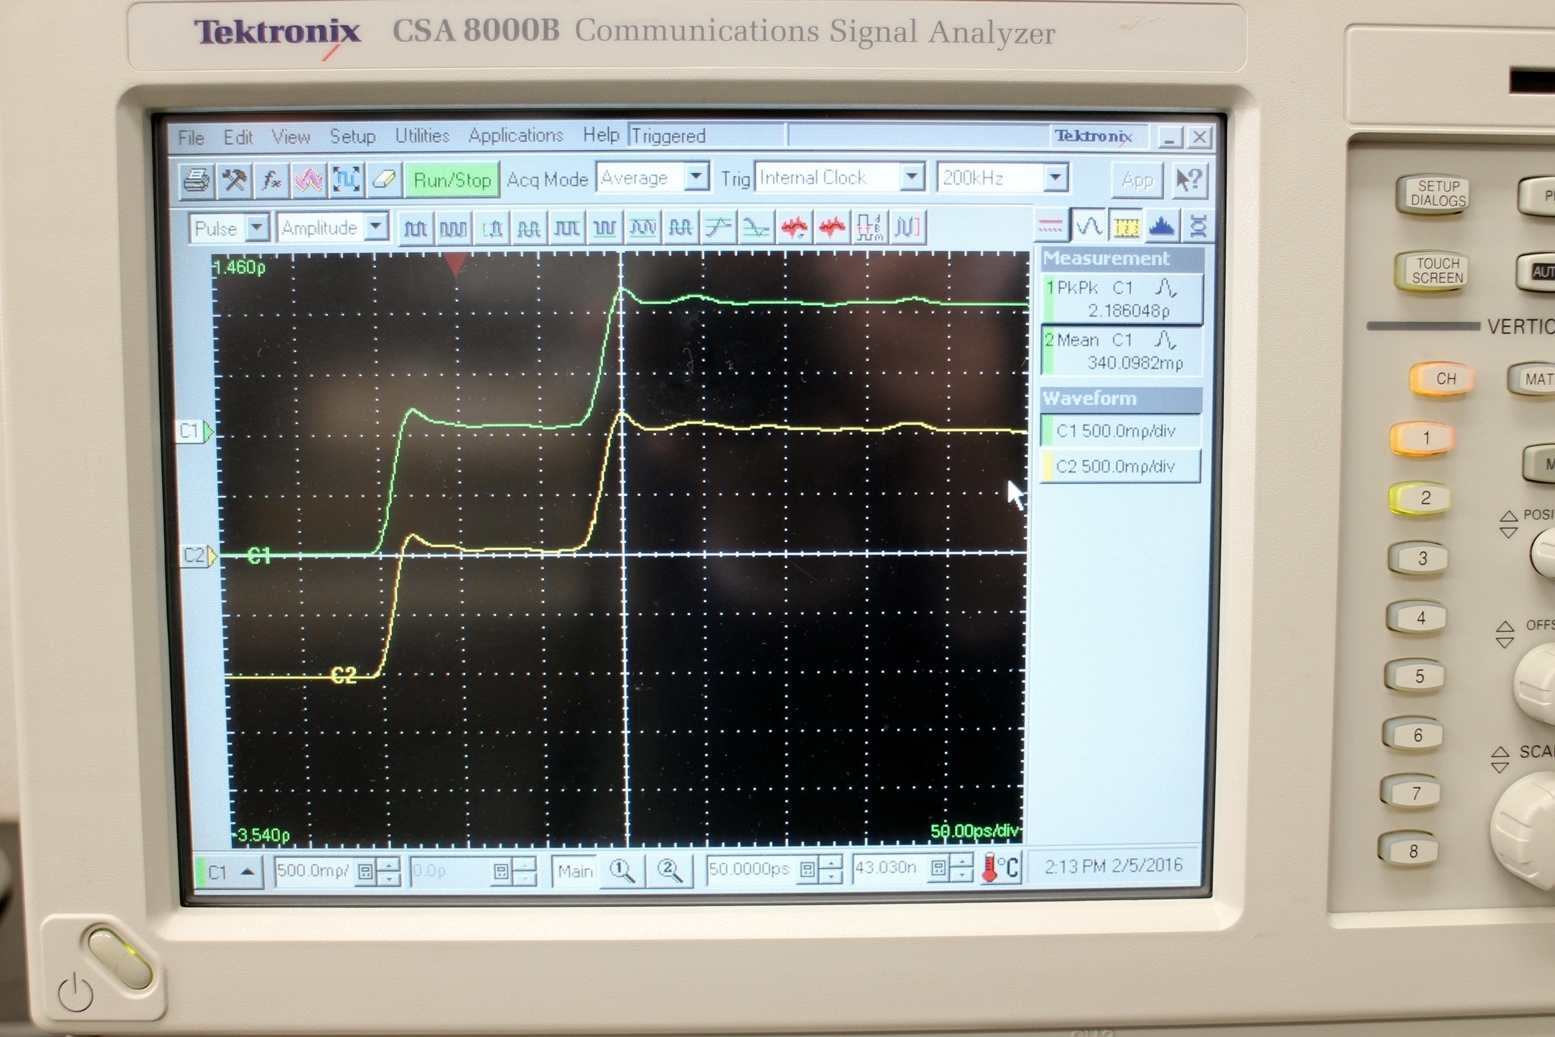Open the Help menu
The image size is (1555, 1037).
tap(600, 135)
